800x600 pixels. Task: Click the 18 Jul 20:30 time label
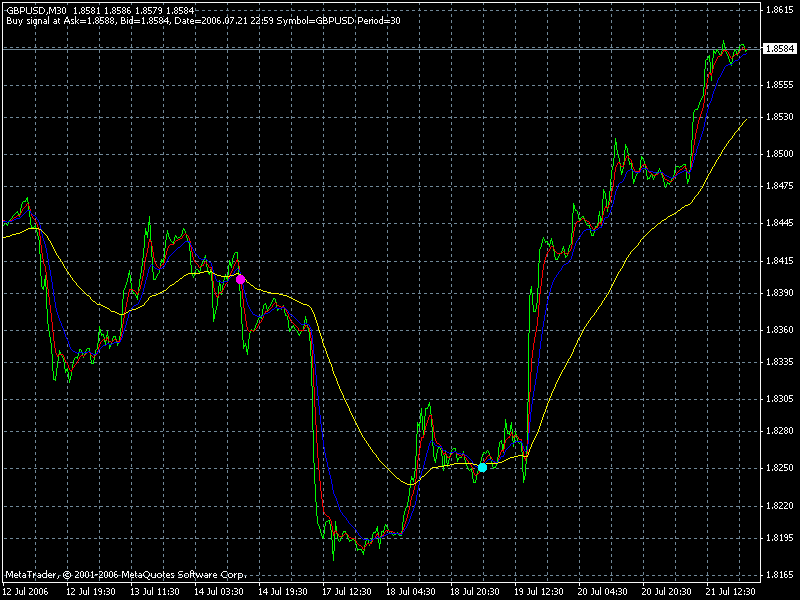[x=474, y=592]
